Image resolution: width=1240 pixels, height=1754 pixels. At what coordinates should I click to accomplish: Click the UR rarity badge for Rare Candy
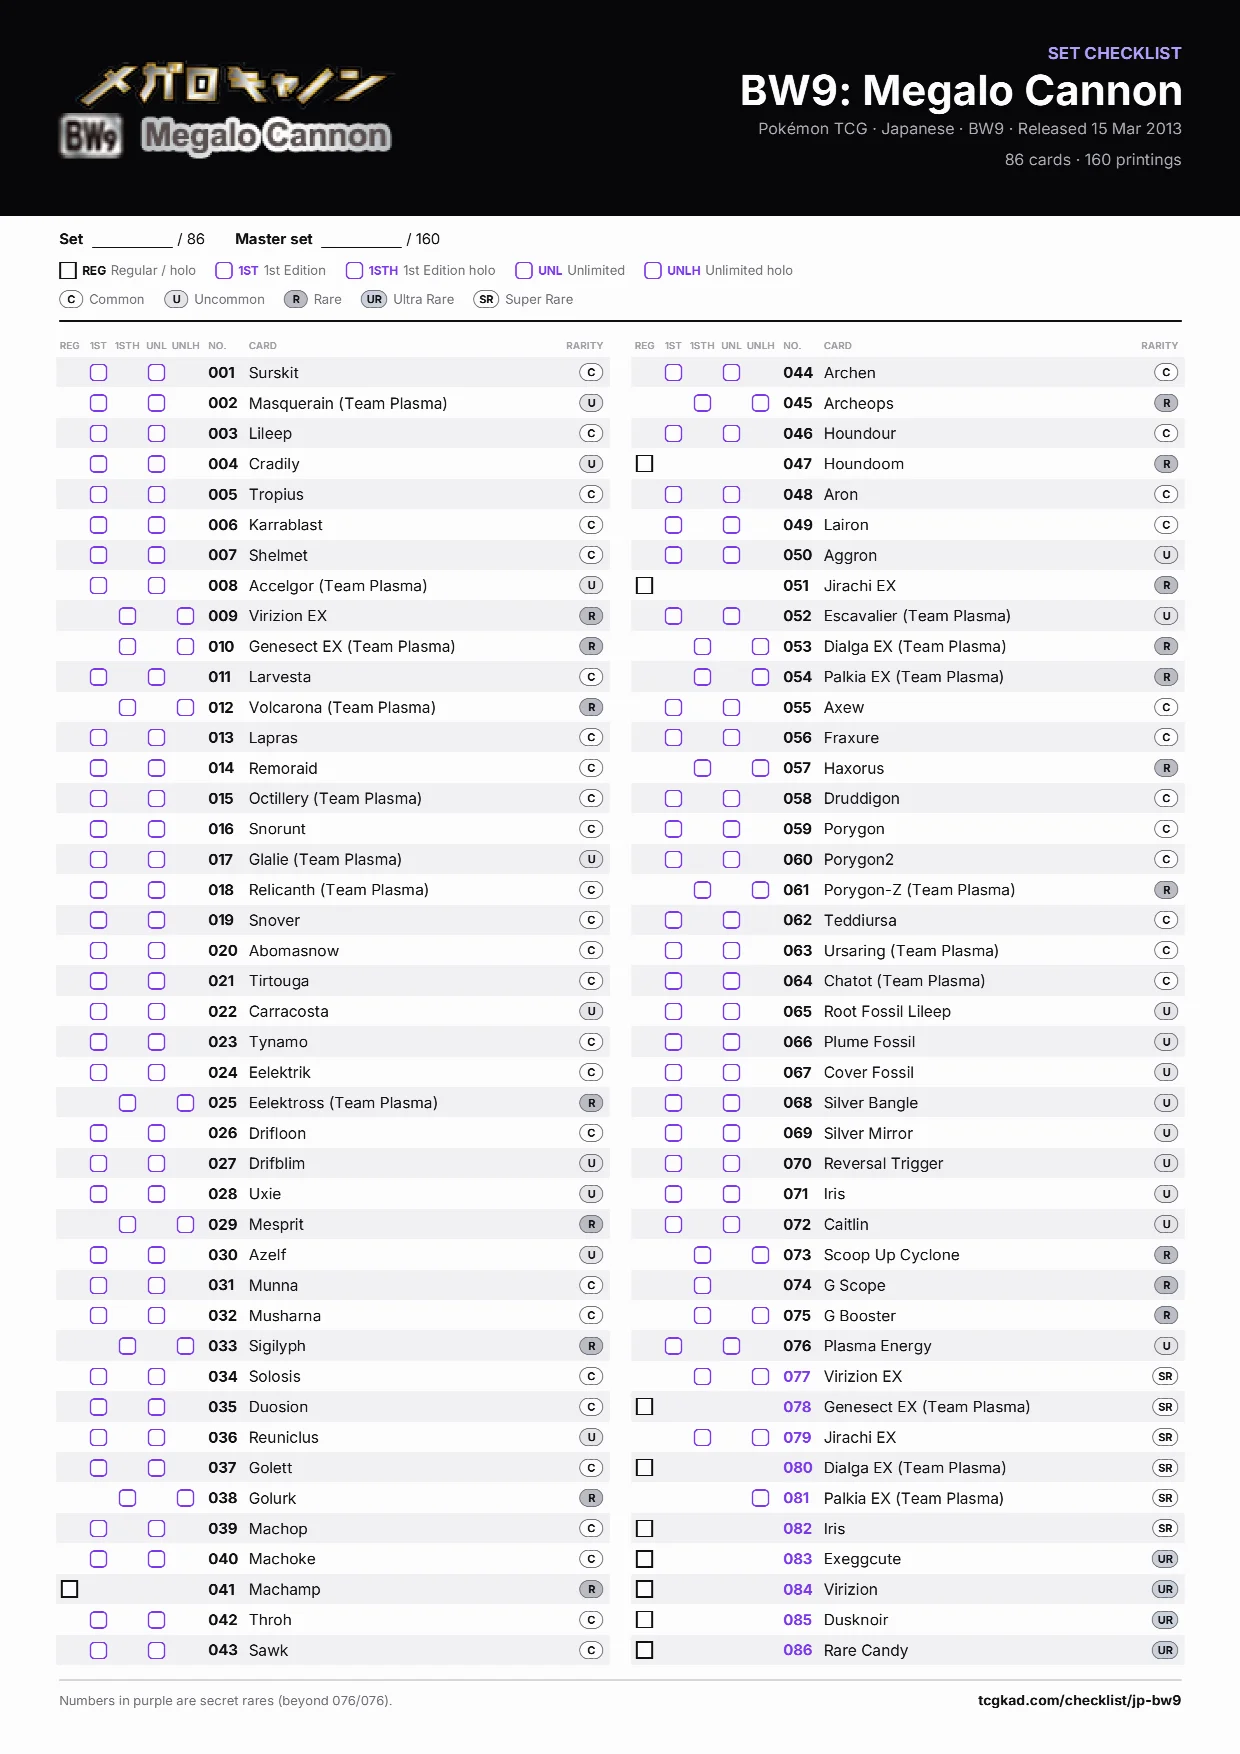[1165, 1650]
